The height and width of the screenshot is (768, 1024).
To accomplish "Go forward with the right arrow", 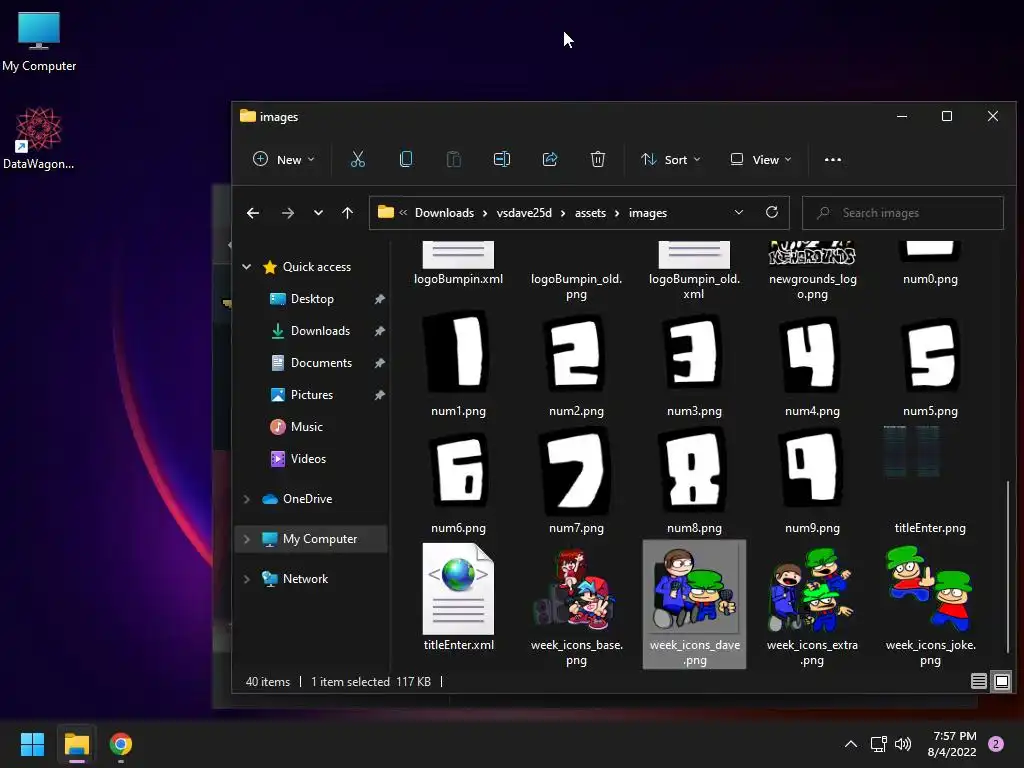I will pyautogui.click(x=287, y=213).
